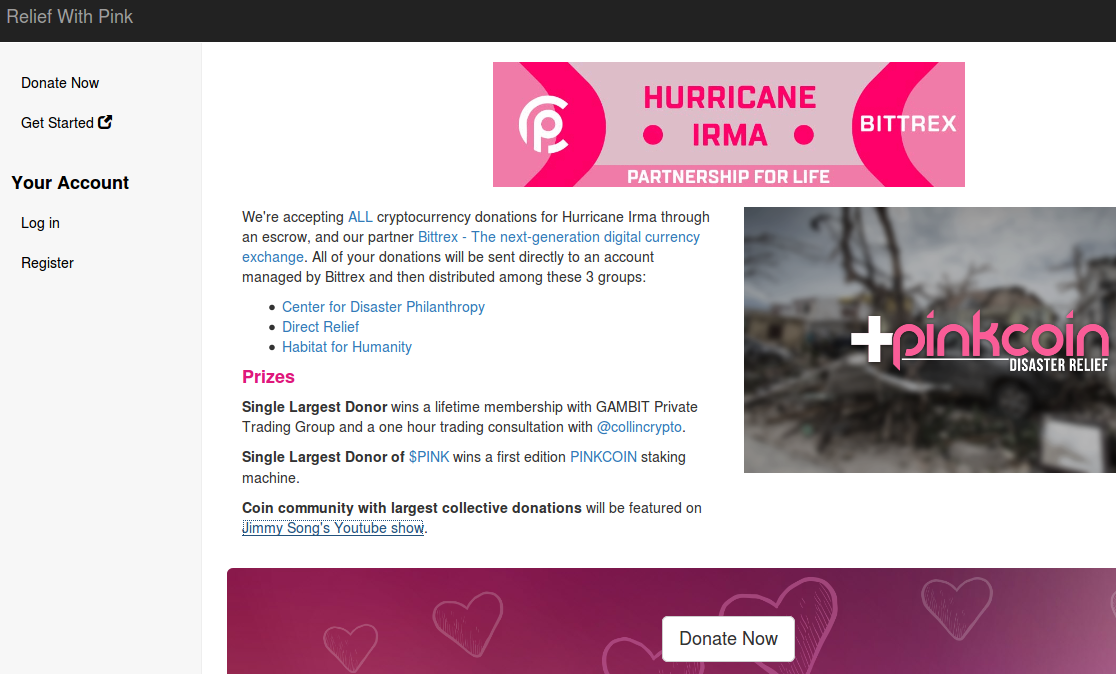Click the external link icon beside Get Started
Screen dimensions: 1116x674
click(105, 122)
